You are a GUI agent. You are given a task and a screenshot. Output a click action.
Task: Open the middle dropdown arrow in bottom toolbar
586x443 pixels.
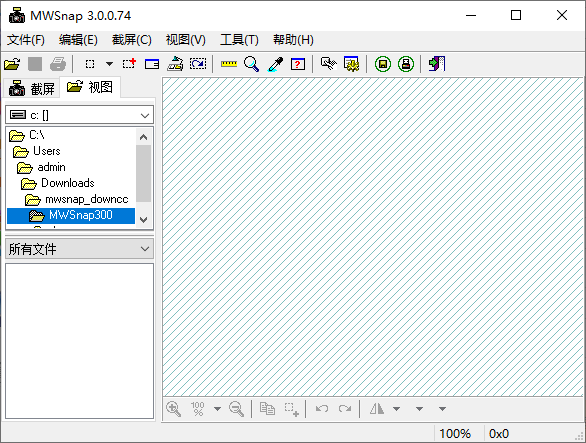[x=419, y=409]
